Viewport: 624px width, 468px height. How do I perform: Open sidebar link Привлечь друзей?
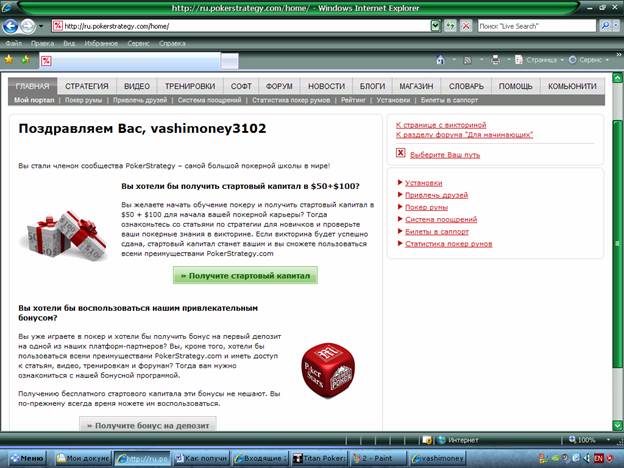(x=436, y=195)
